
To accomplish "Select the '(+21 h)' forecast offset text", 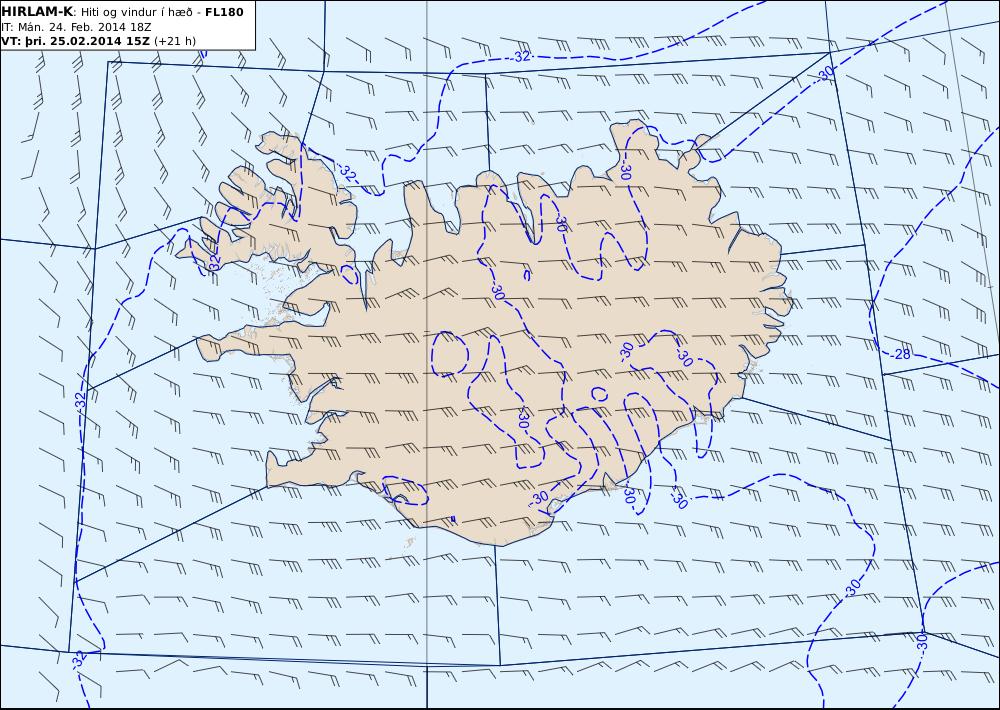I will [175, 41].
